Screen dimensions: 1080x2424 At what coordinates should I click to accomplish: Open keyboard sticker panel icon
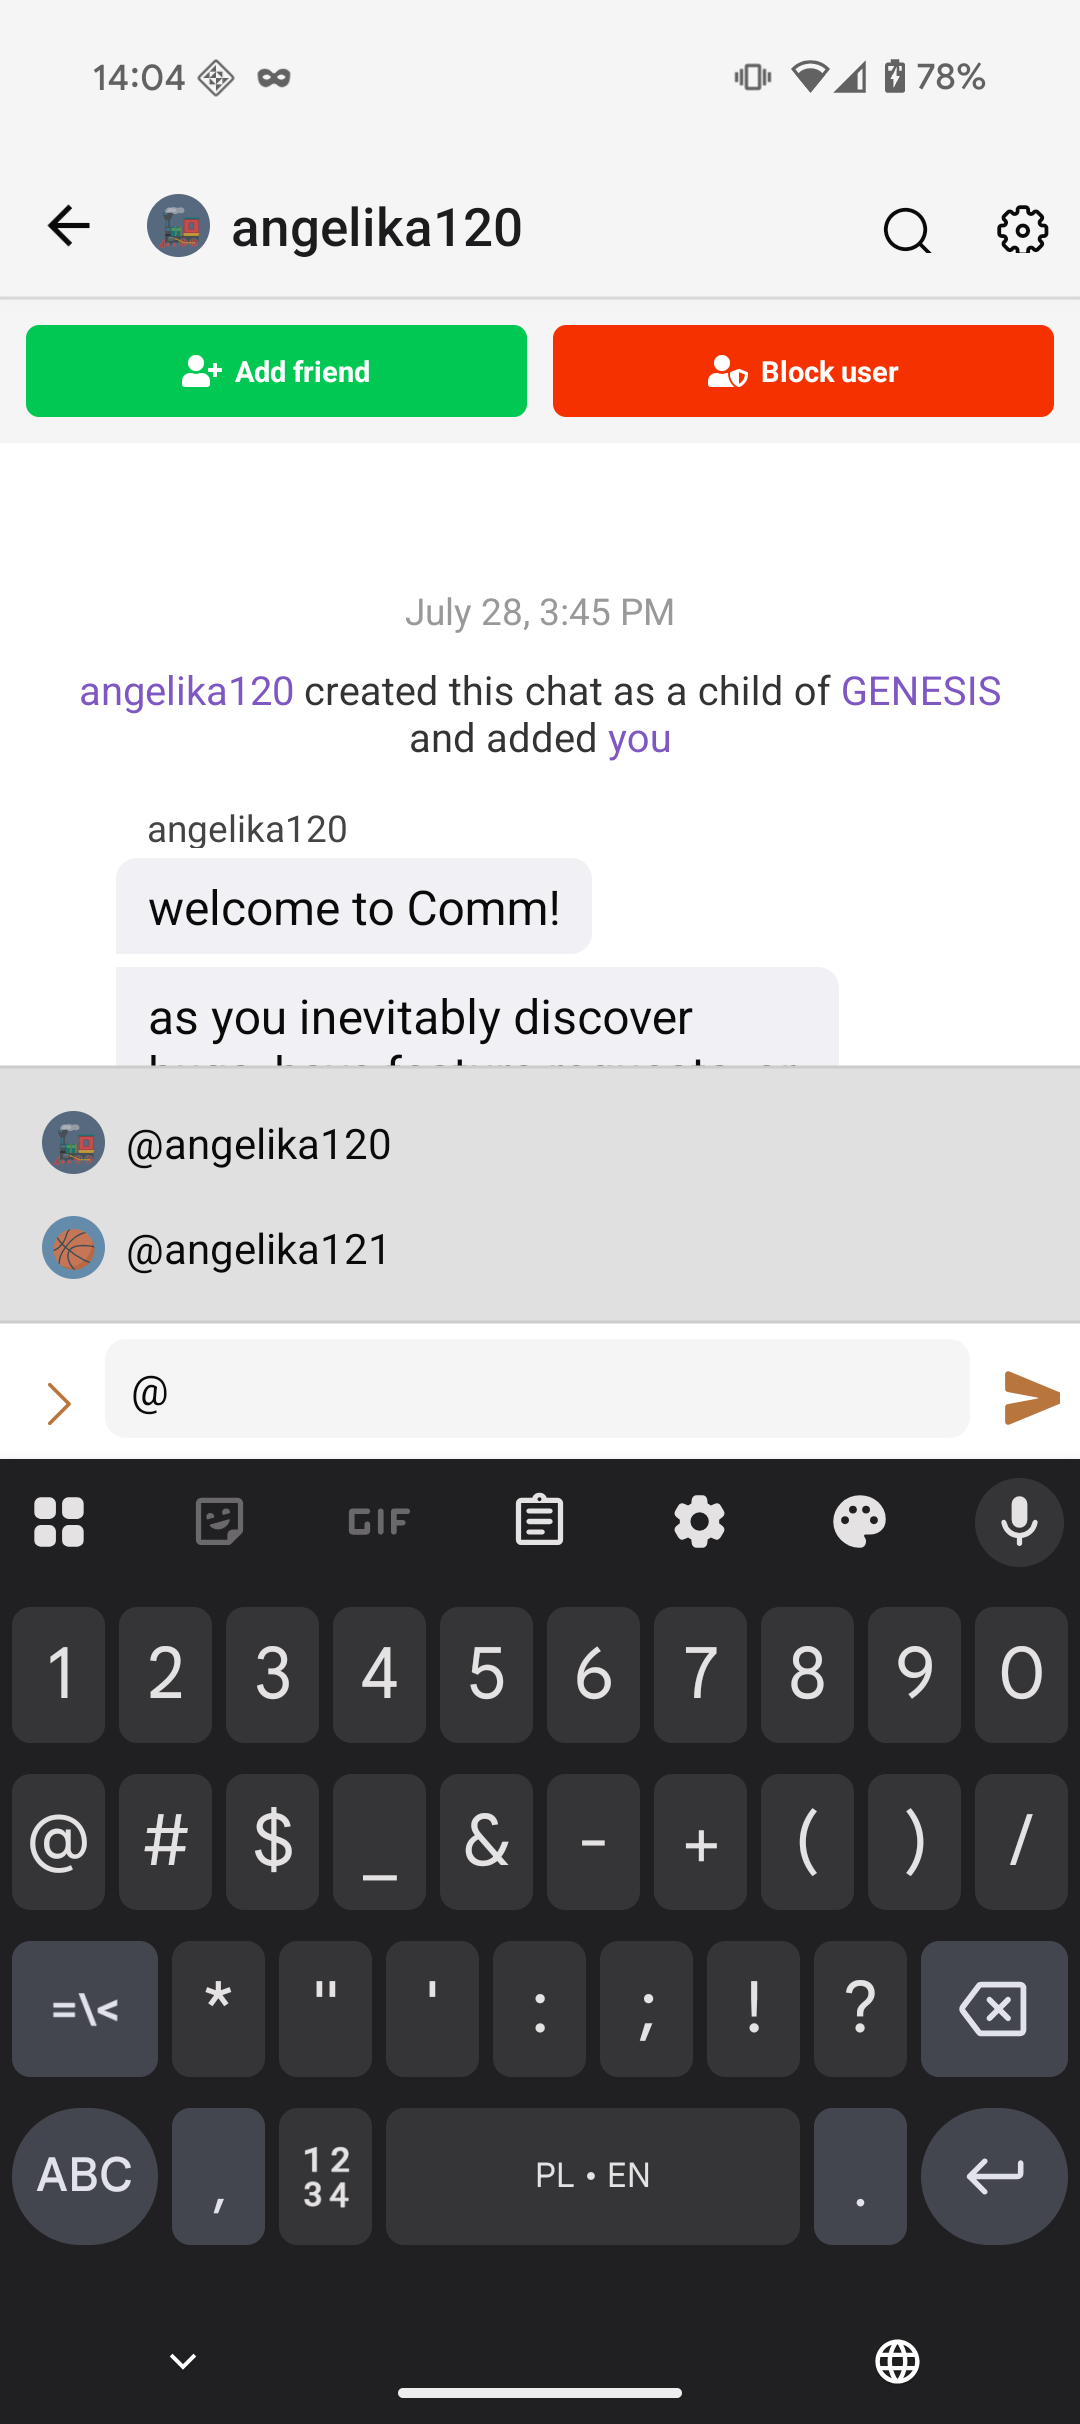(219, 1521)
